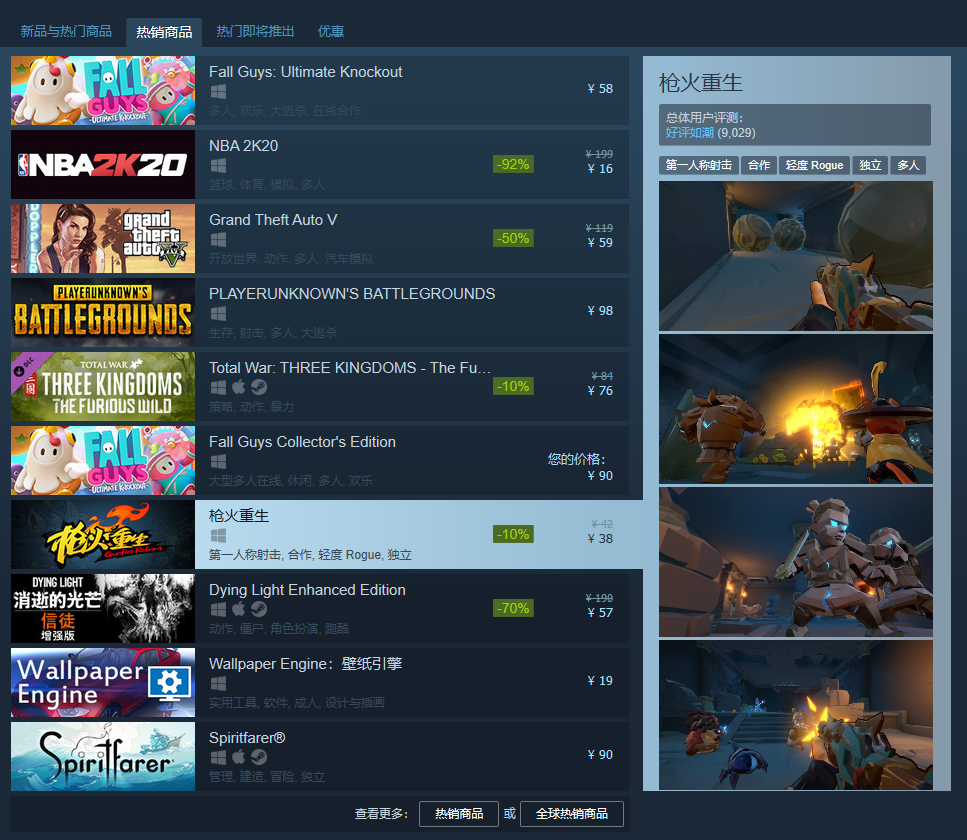Click 枪火重生 heading in preview panel
This screenshot has width=967, height=840.
click(701, 83)
